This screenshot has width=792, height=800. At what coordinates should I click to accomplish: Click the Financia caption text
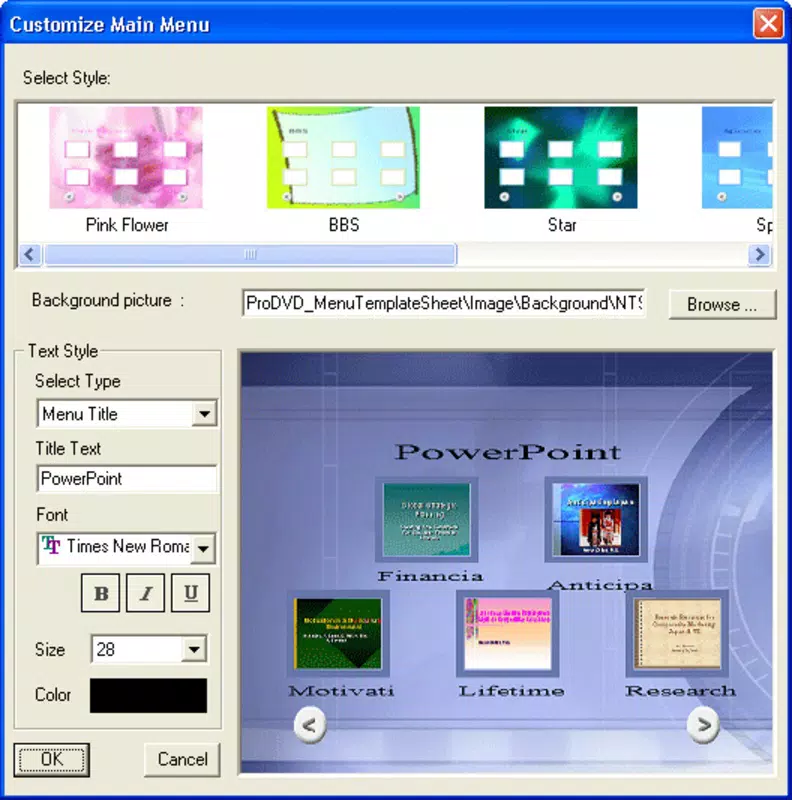tap(430, 577)
